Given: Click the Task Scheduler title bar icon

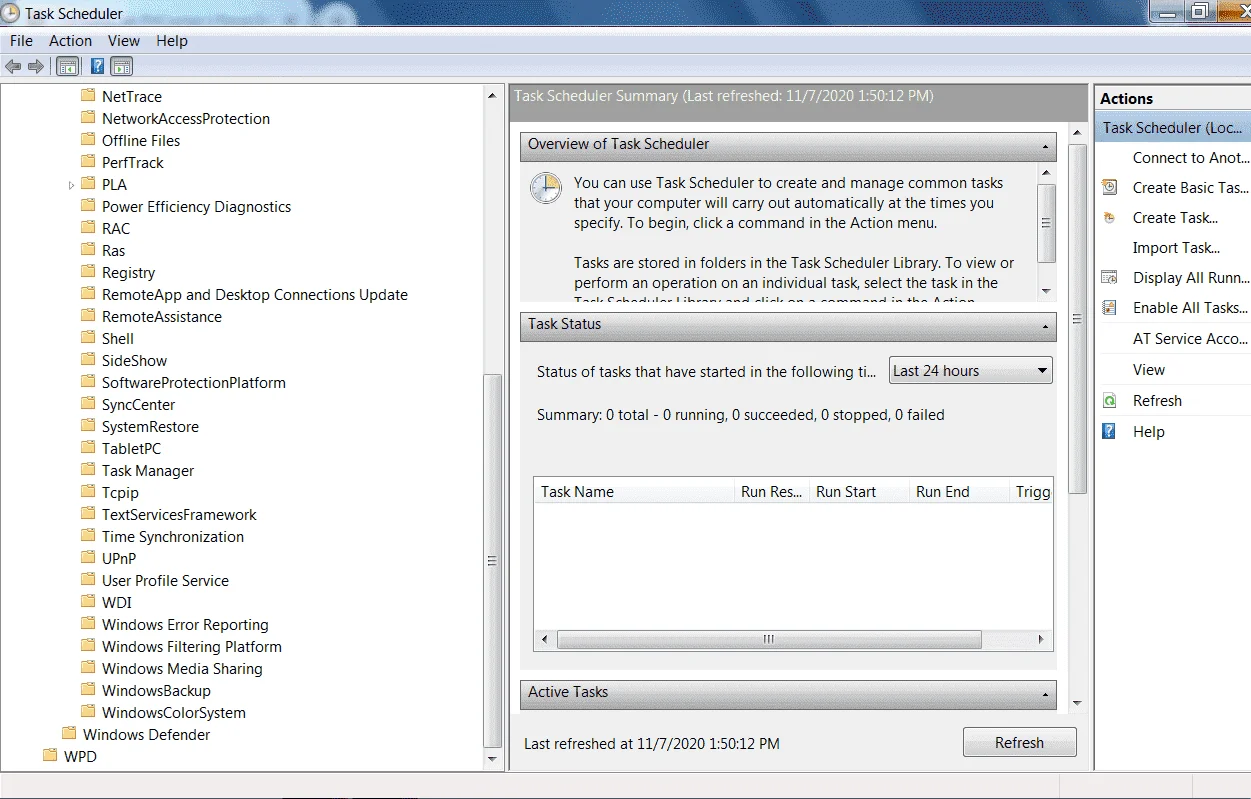Looking at the screenshot, I should [11, 13].
